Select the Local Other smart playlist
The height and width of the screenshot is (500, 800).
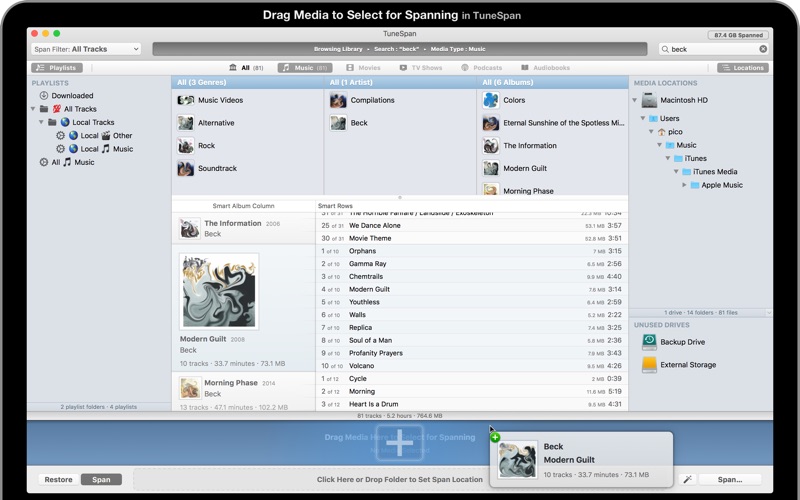click(x=94, y=135)
